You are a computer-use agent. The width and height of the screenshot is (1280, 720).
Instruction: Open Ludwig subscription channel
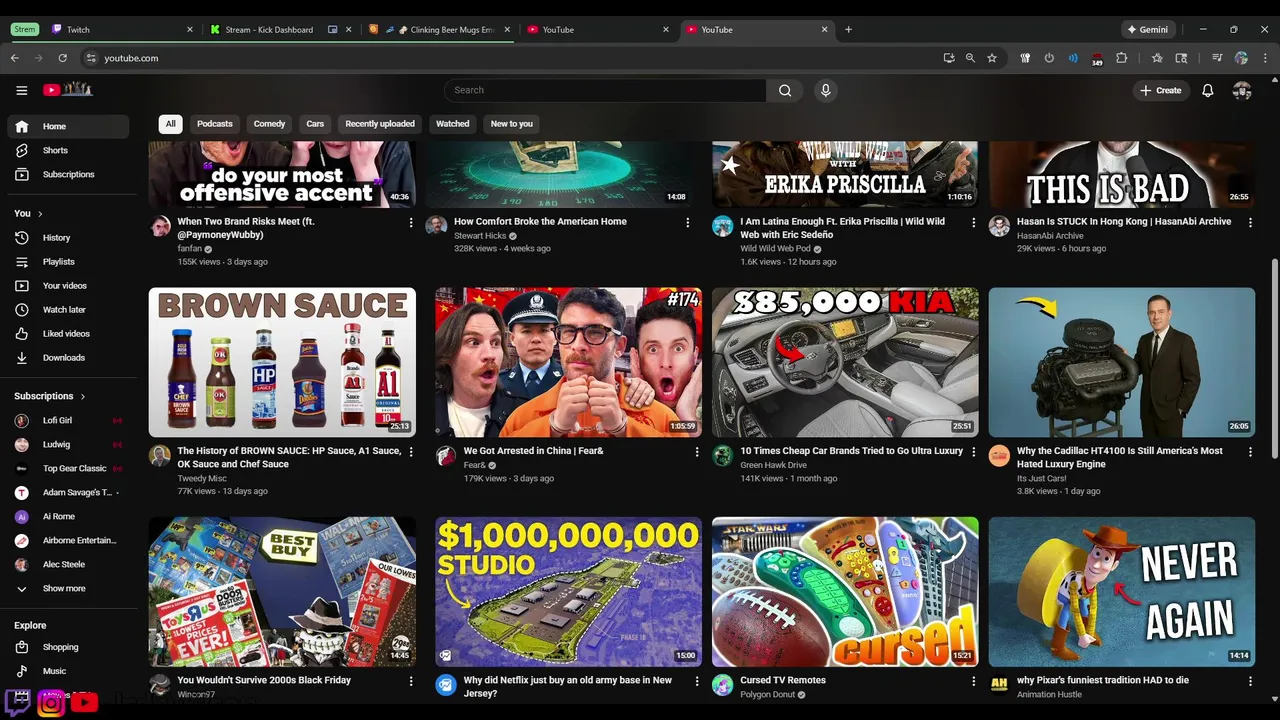coord(69,445)
